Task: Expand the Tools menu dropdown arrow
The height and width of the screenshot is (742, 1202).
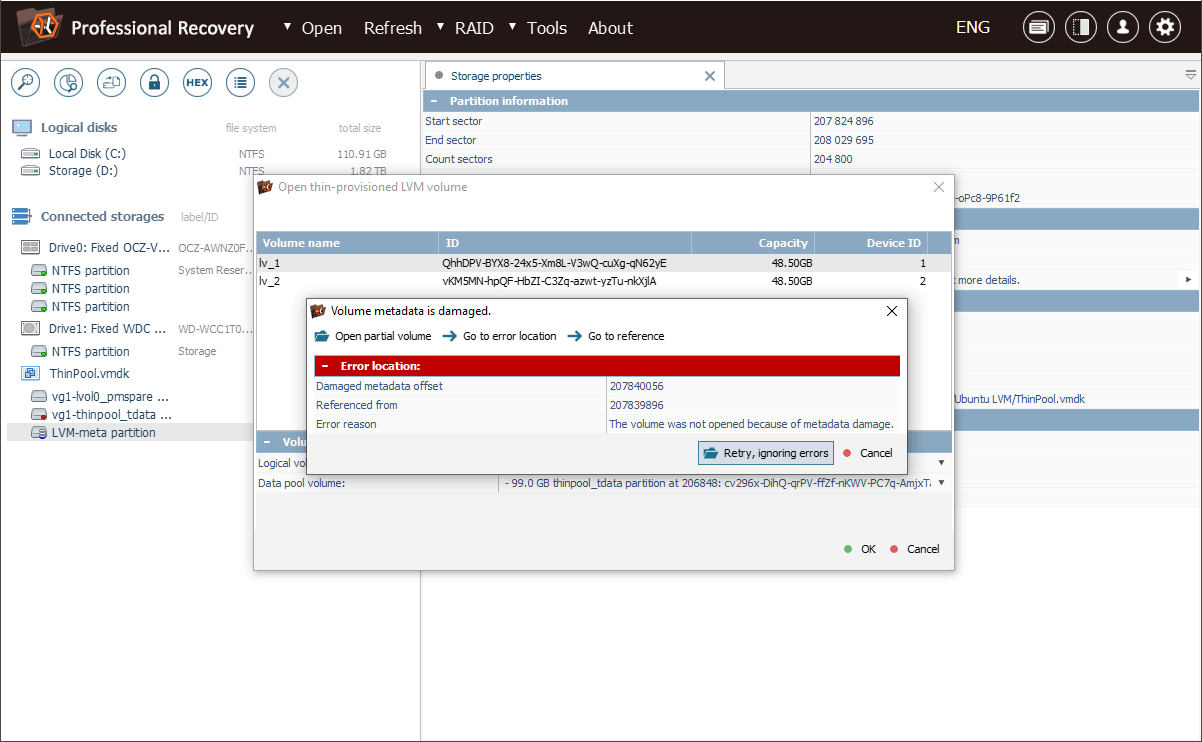Action: tap(513, 27)
